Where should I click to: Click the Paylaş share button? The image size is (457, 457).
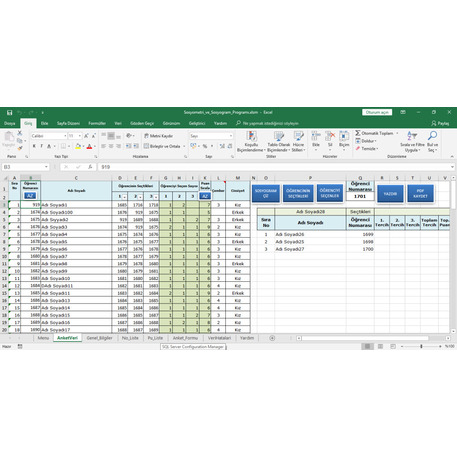[x=440, y=123]
